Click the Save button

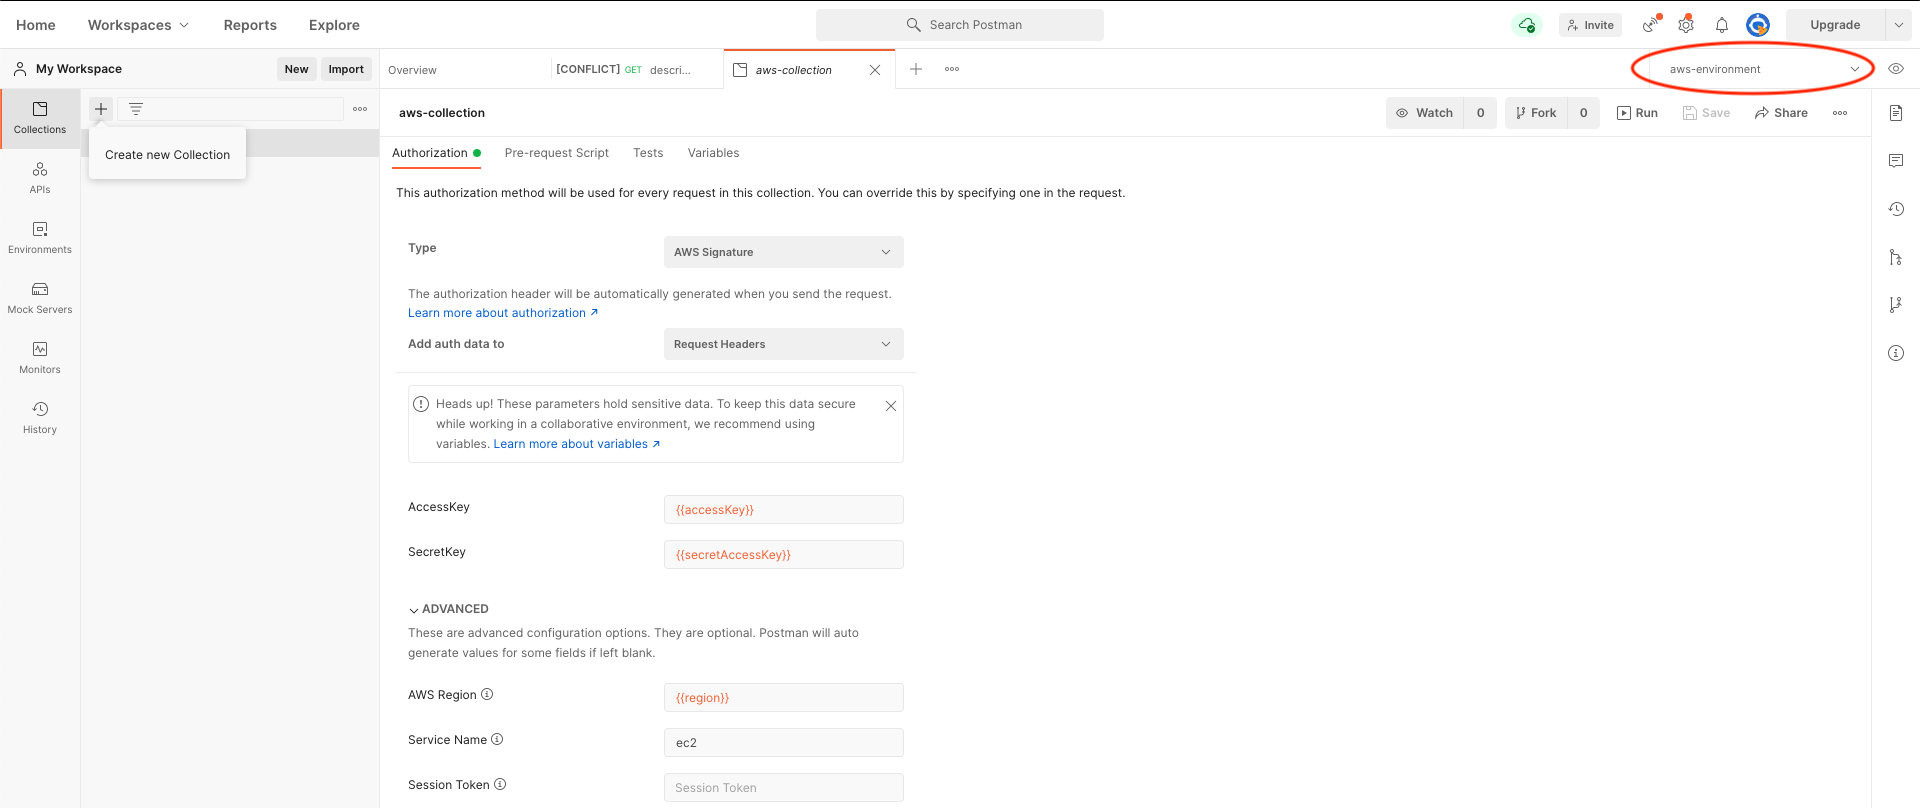(x=1706, y=113)
